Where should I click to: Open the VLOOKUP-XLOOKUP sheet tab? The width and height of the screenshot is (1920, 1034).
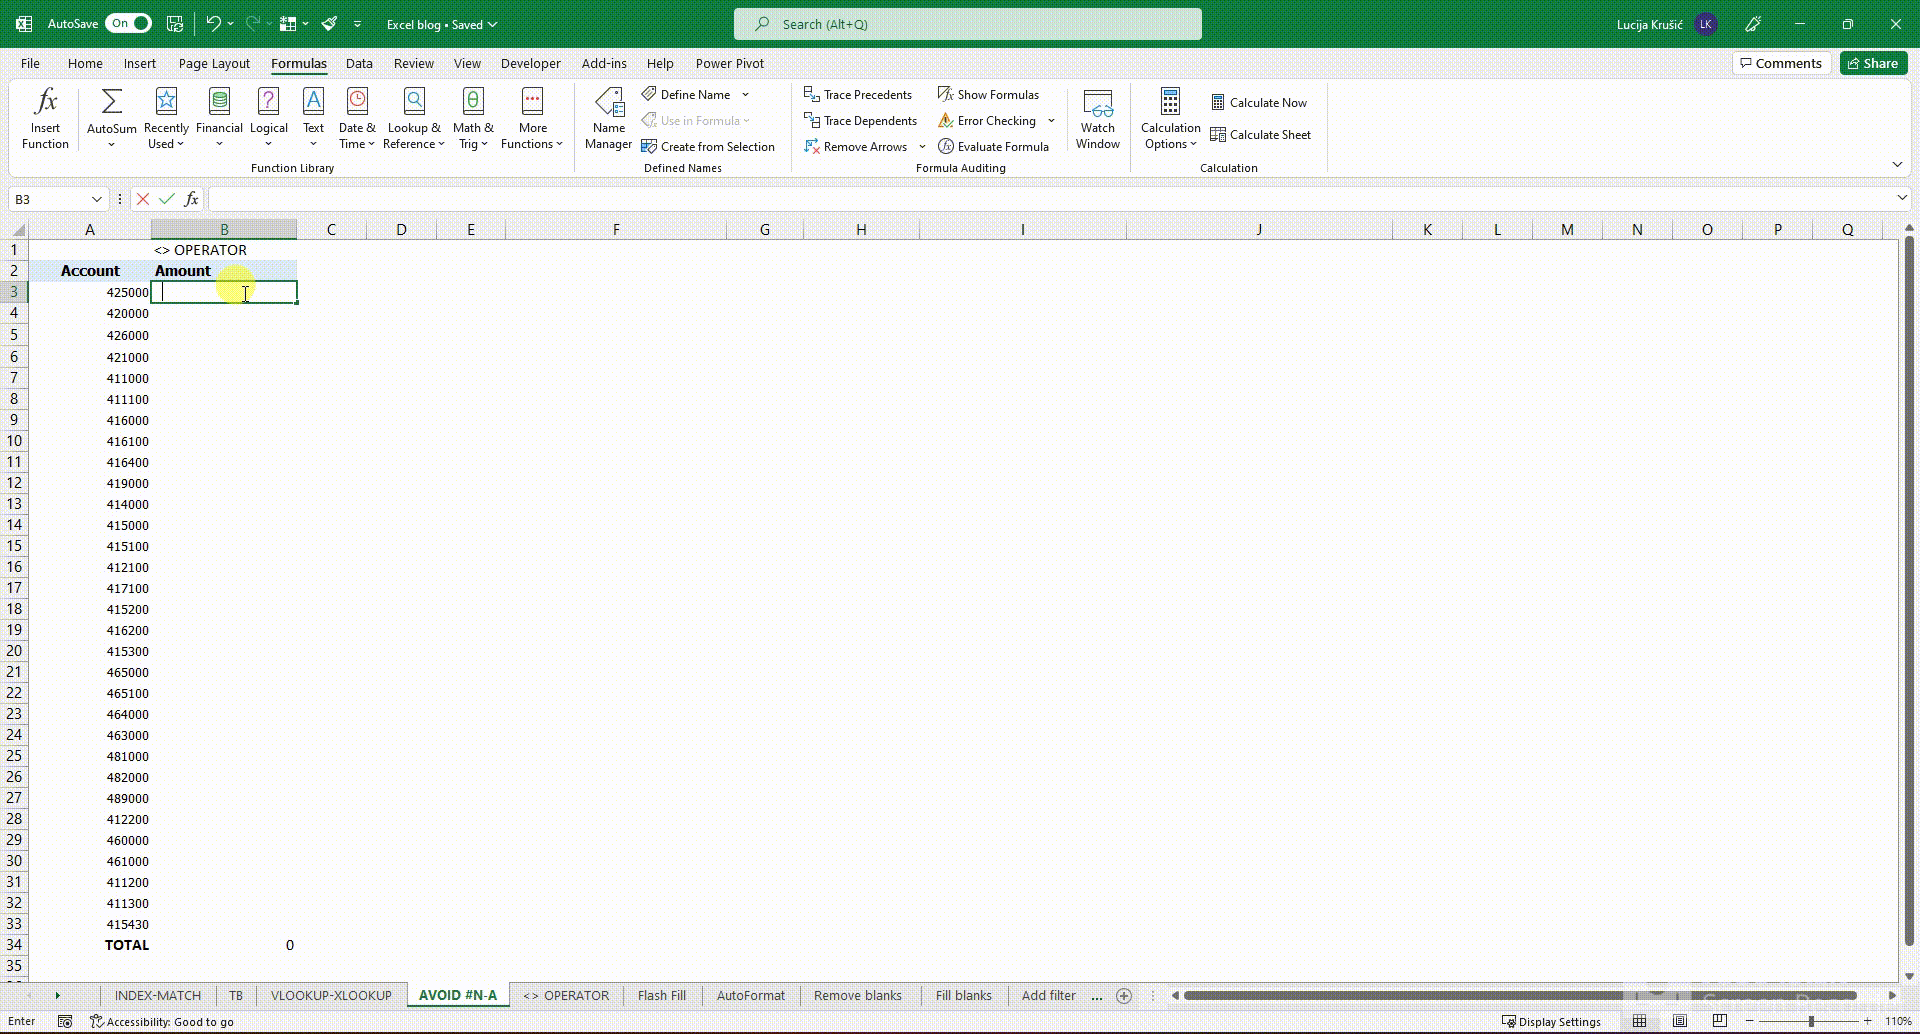click(x=331, y=995)
